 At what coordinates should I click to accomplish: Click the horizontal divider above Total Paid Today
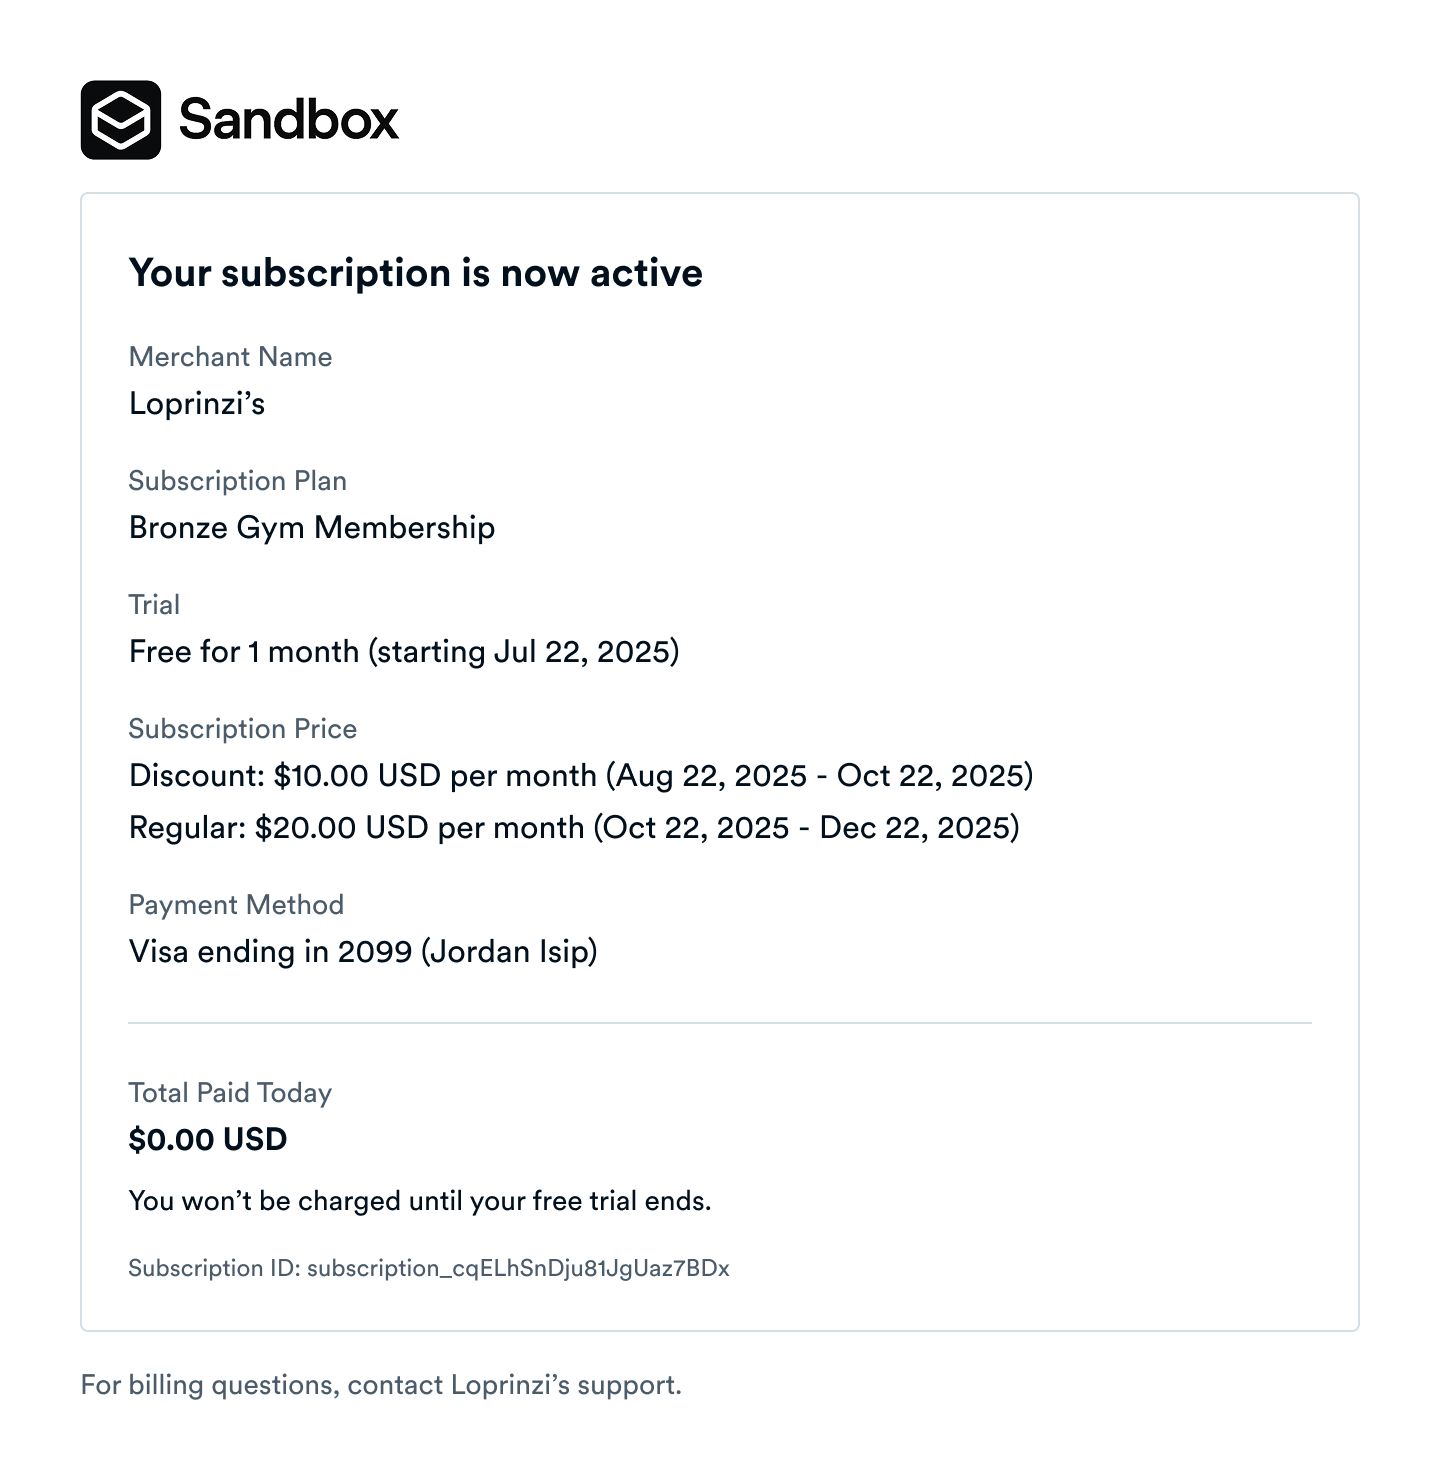[x=720, y=1023]
